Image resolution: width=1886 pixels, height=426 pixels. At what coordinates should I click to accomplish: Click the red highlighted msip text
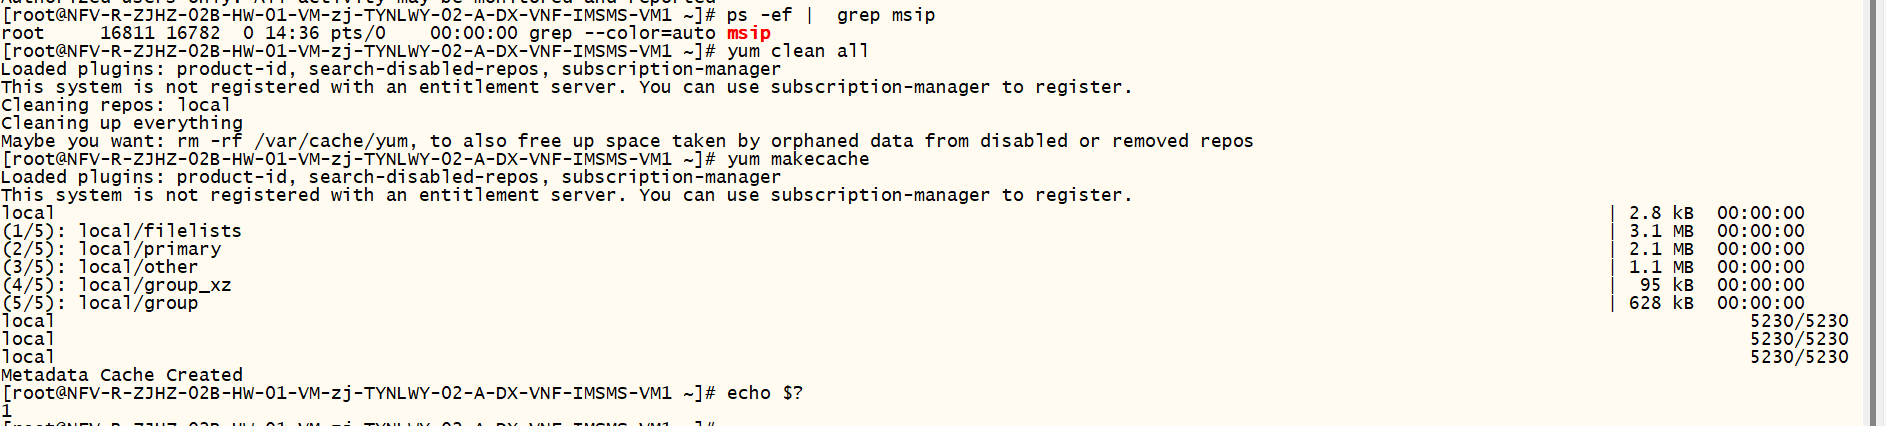coord(748,33)
